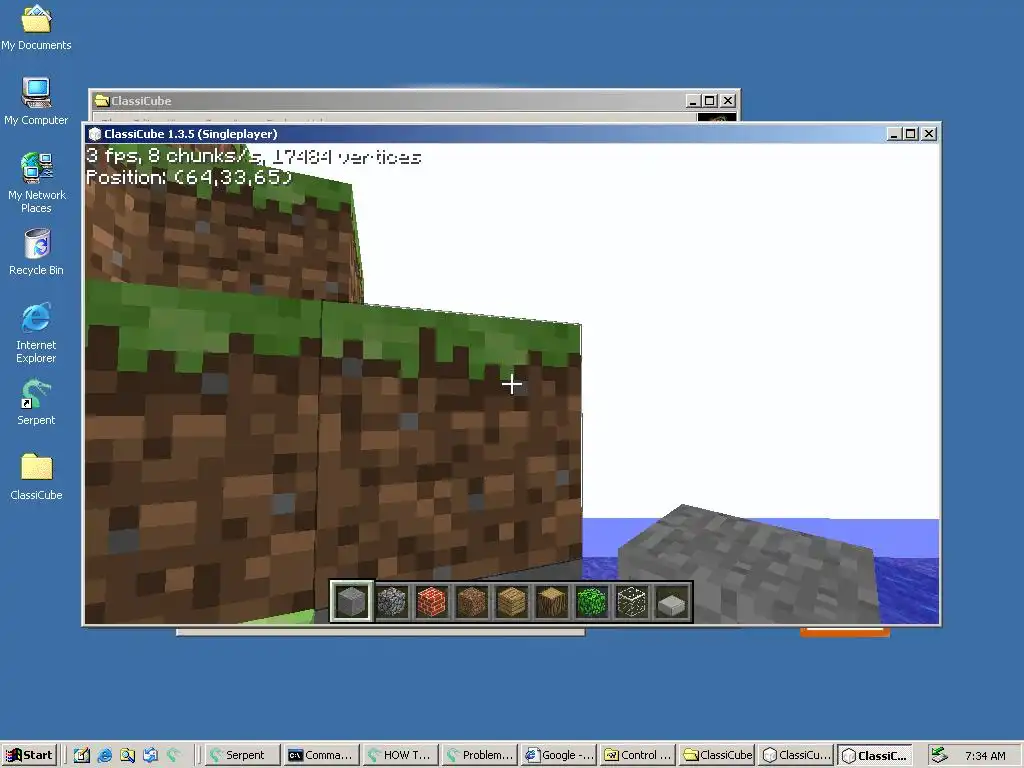Select the red brick block in hotbar
The width and height of the screenshot is (1024, 768).
pyautogui.click(x=432, y=601)
